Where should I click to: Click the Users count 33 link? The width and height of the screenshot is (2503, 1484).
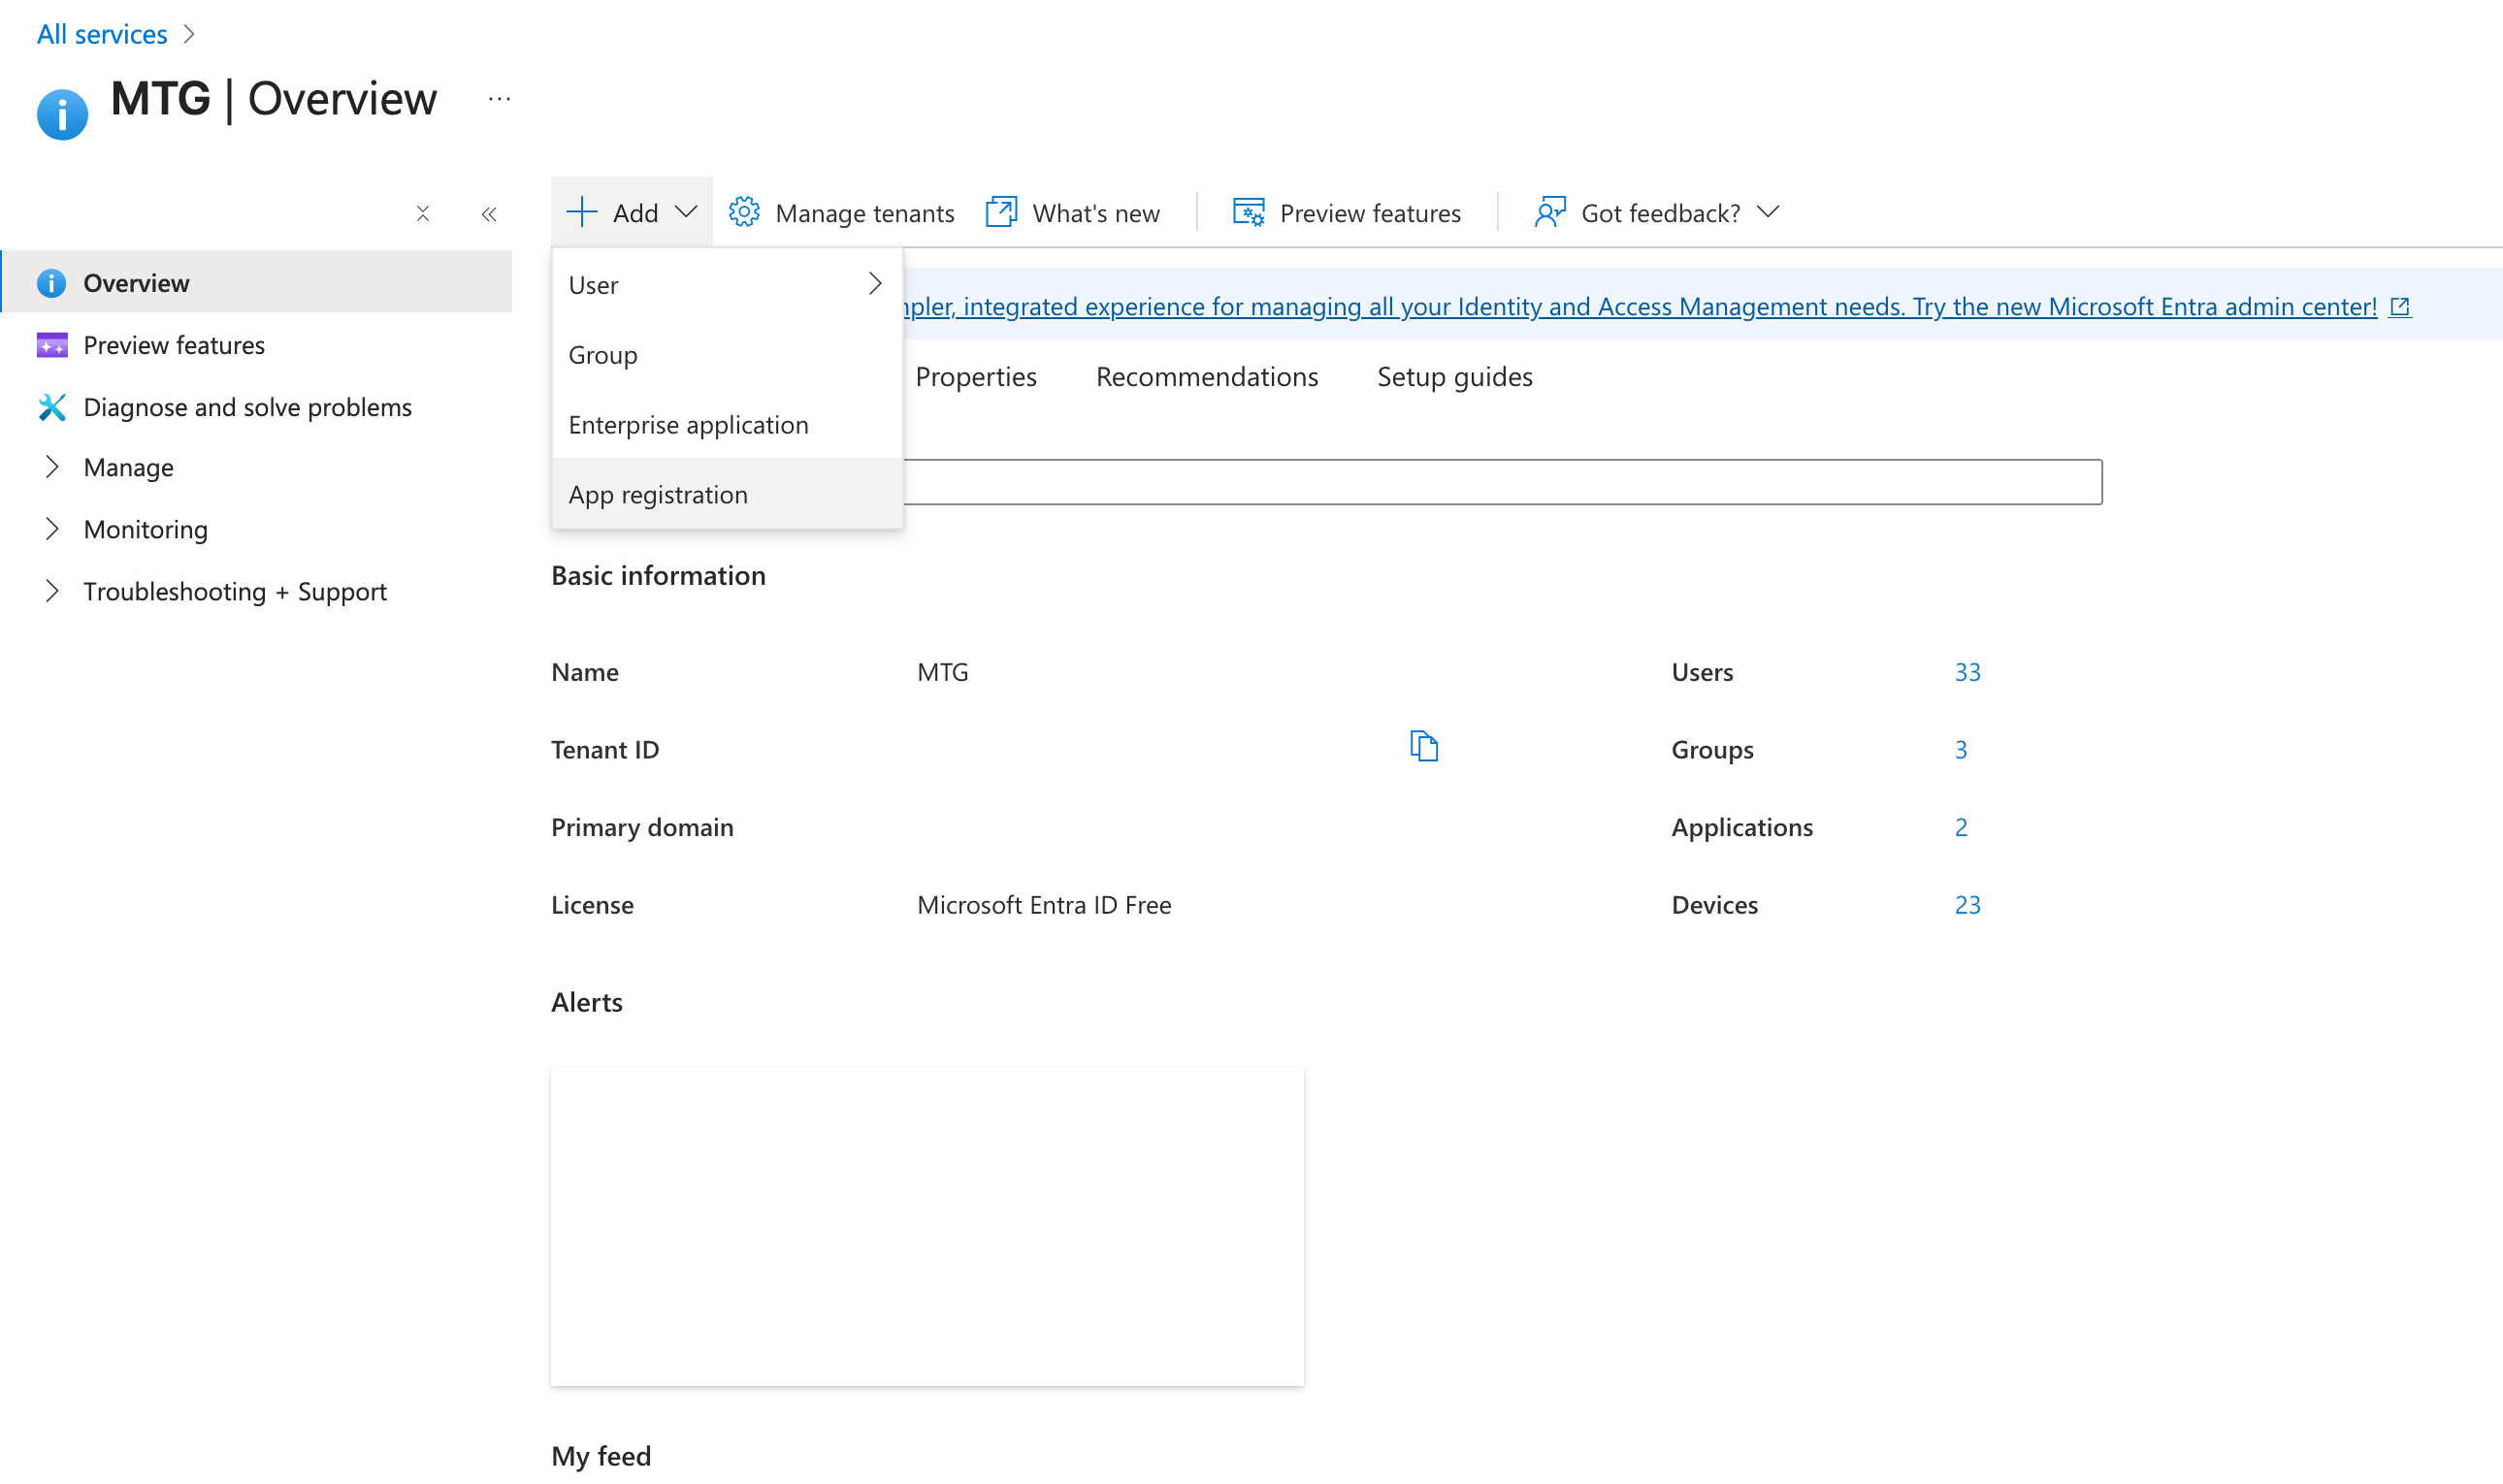(x=1966, y=671)
